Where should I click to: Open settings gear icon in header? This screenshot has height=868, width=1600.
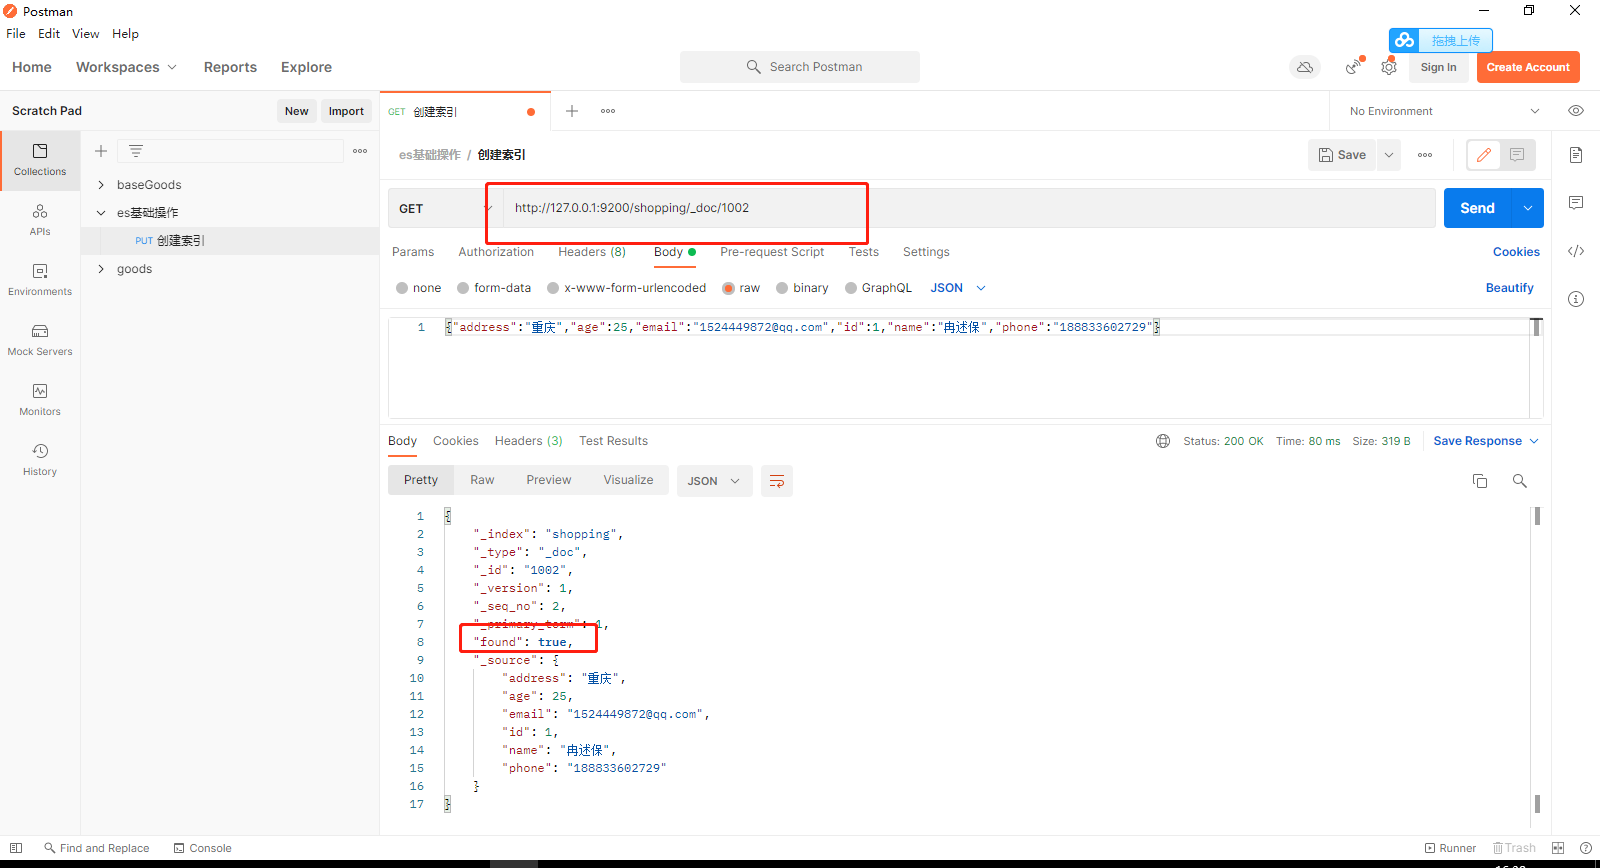pyautogui.click(x=1389, y=67)
